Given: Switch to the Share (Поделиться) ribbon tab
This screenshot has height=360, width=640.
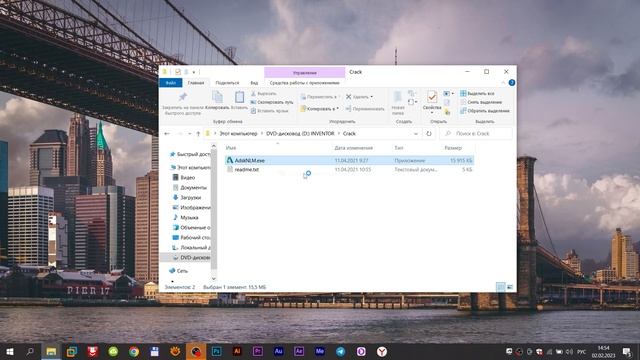Looking at the screenshot, I should pos(227,83).
